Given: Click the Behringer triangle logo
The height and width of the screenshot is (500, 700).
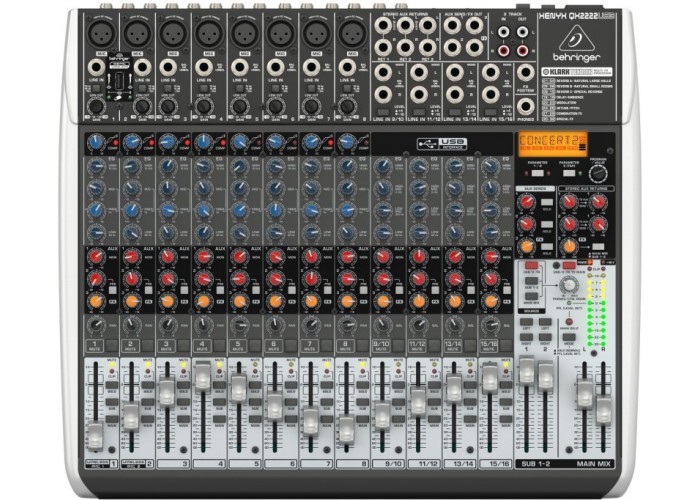Looking at the screenshot, I should tap(577, 37).
